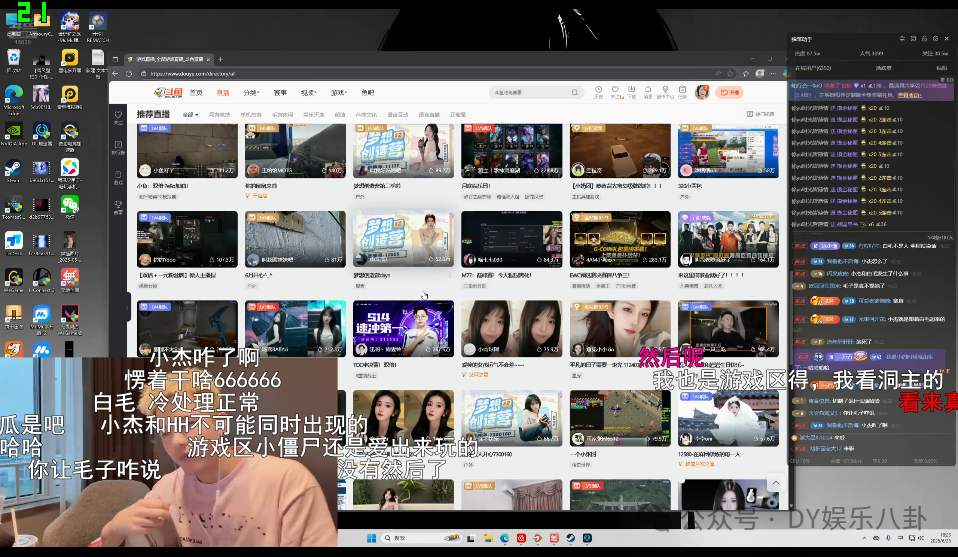Click the browser address bar URL
The width and height of the screenshot is (958, 557).
(x=192, y=74)
